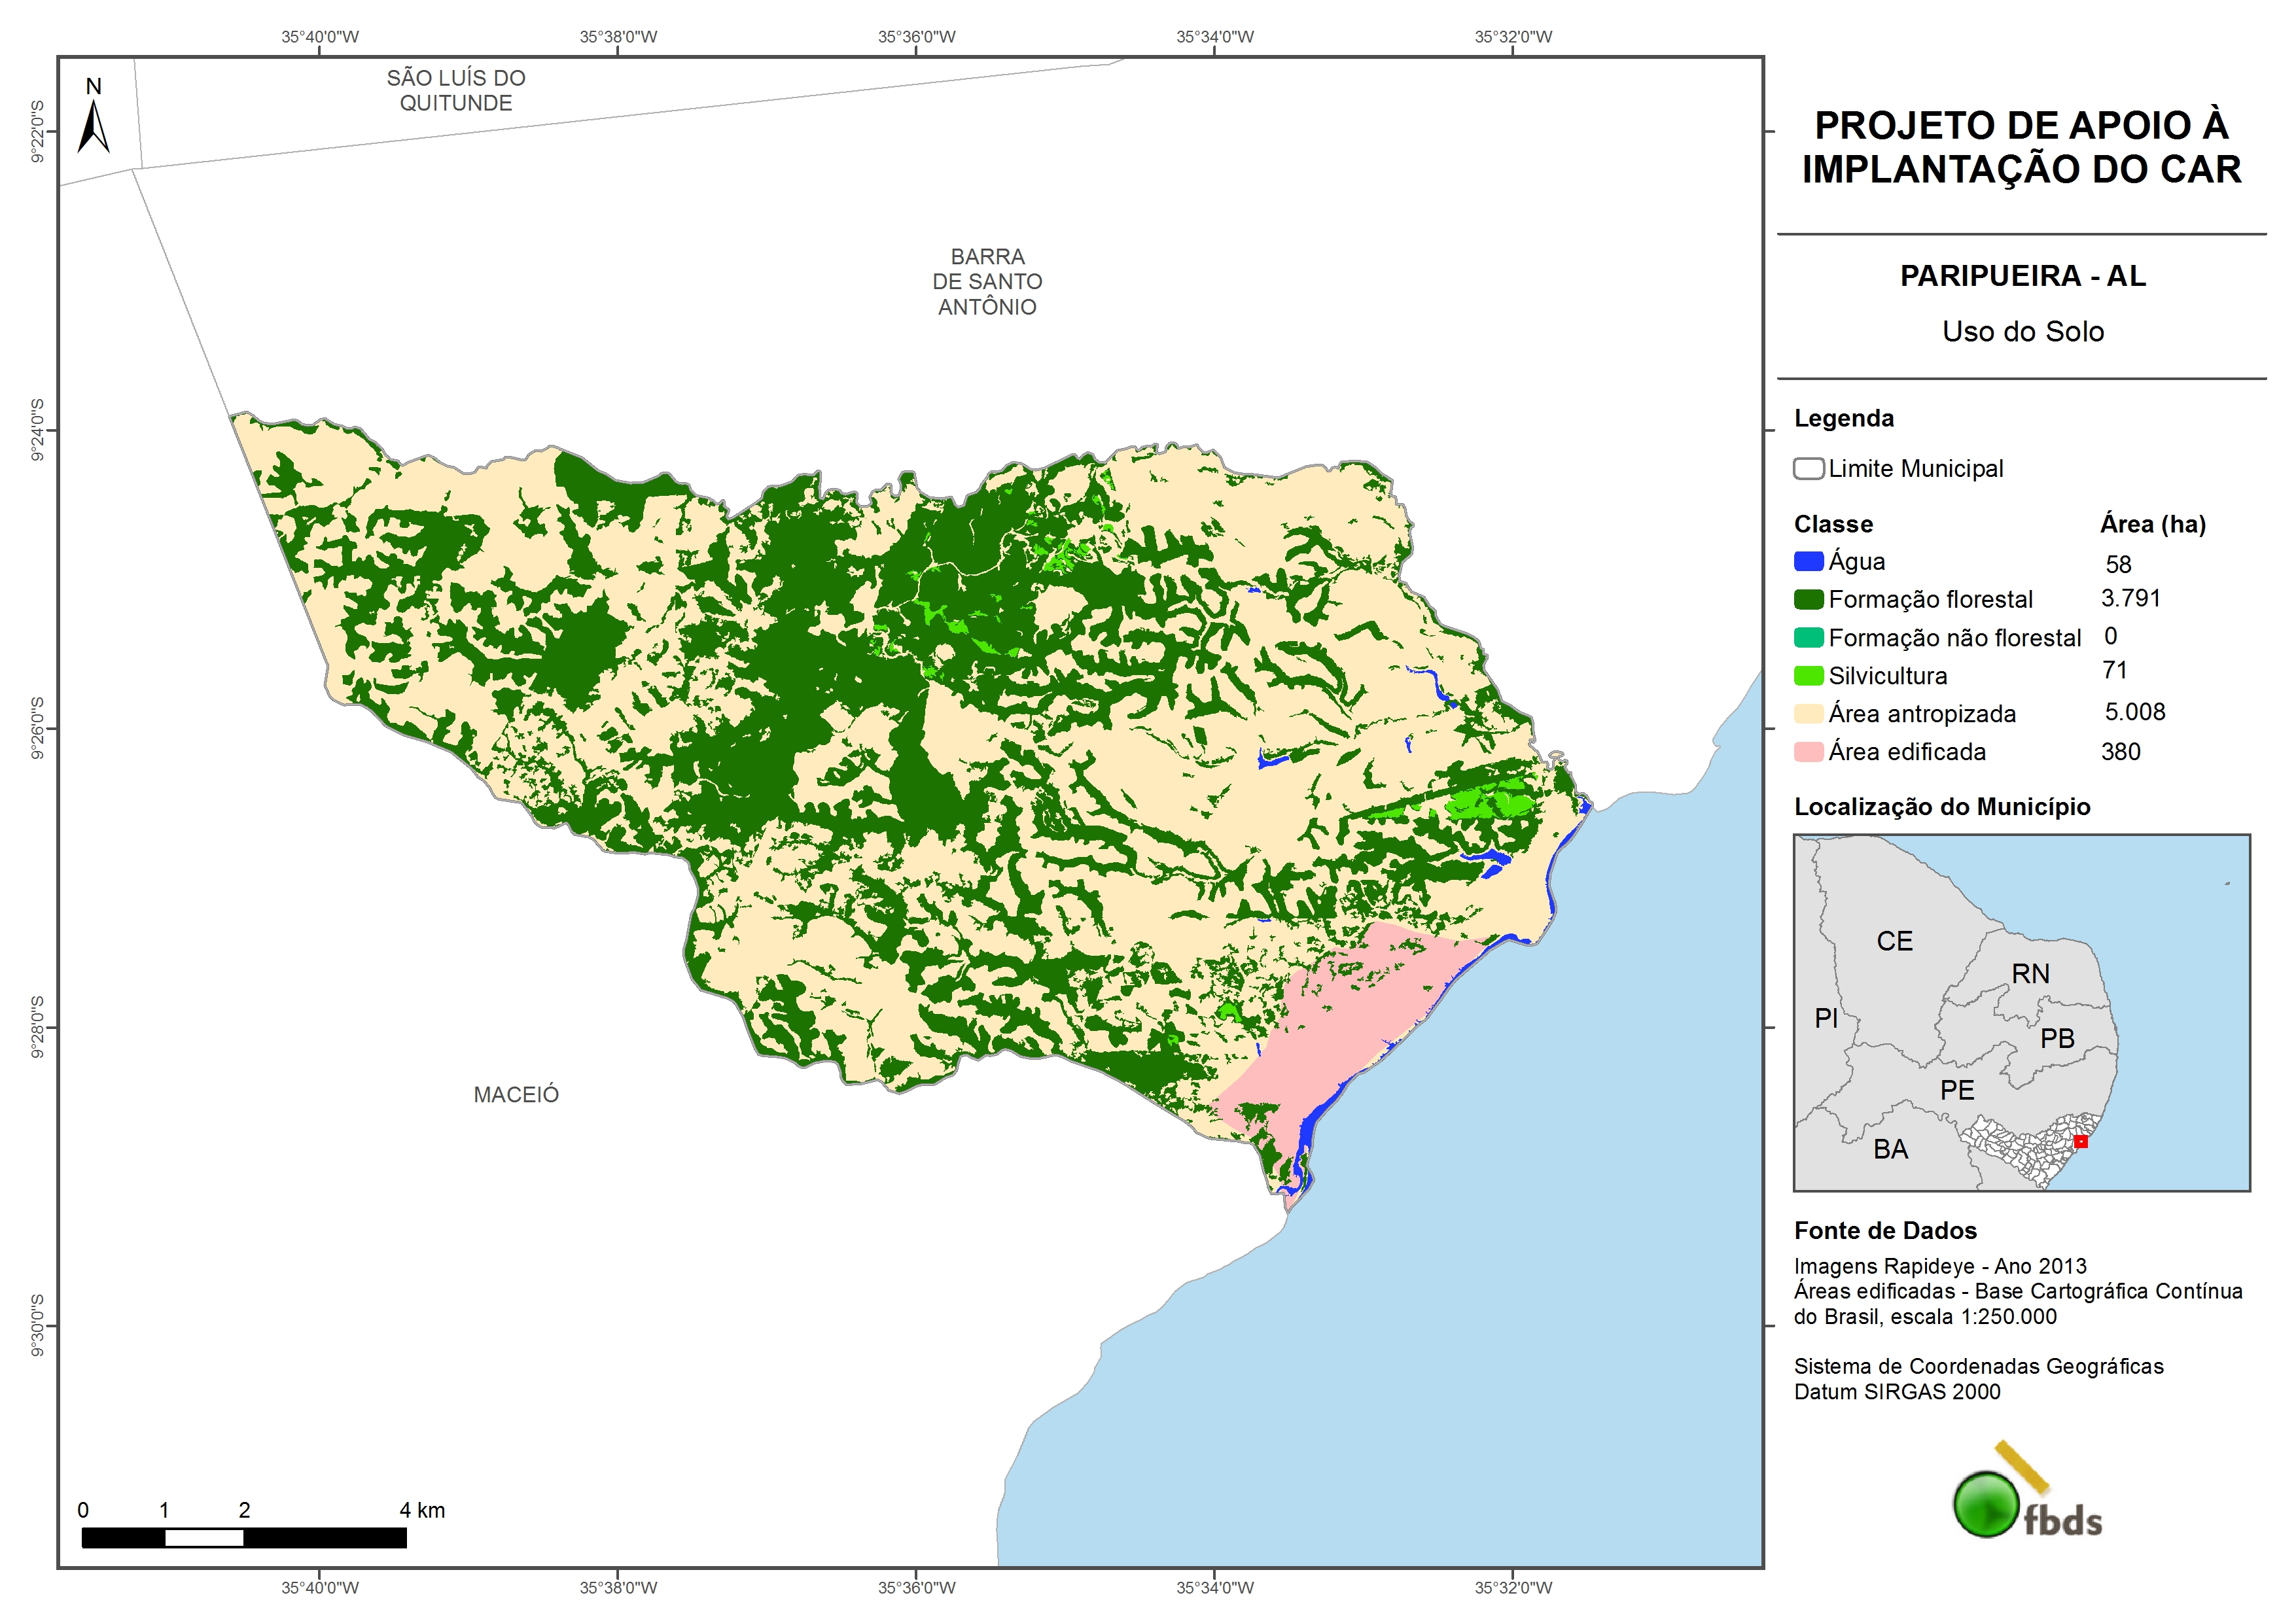Click the Limite Municipal legend symbol
The width and height of the screenshot is (2296, 1623).
click(x=1808, y=468)
